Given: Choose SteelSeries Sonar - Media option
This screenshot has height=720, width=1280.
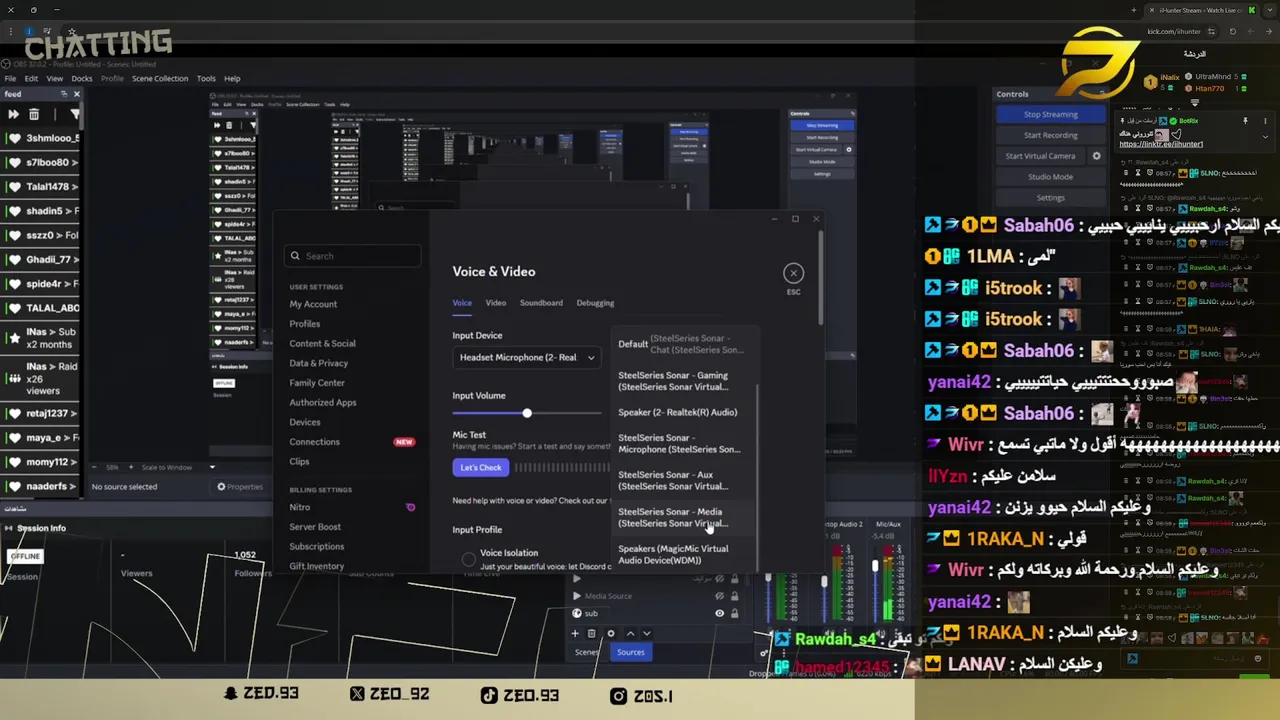Looking at the screenshot, I should (683, 517).
